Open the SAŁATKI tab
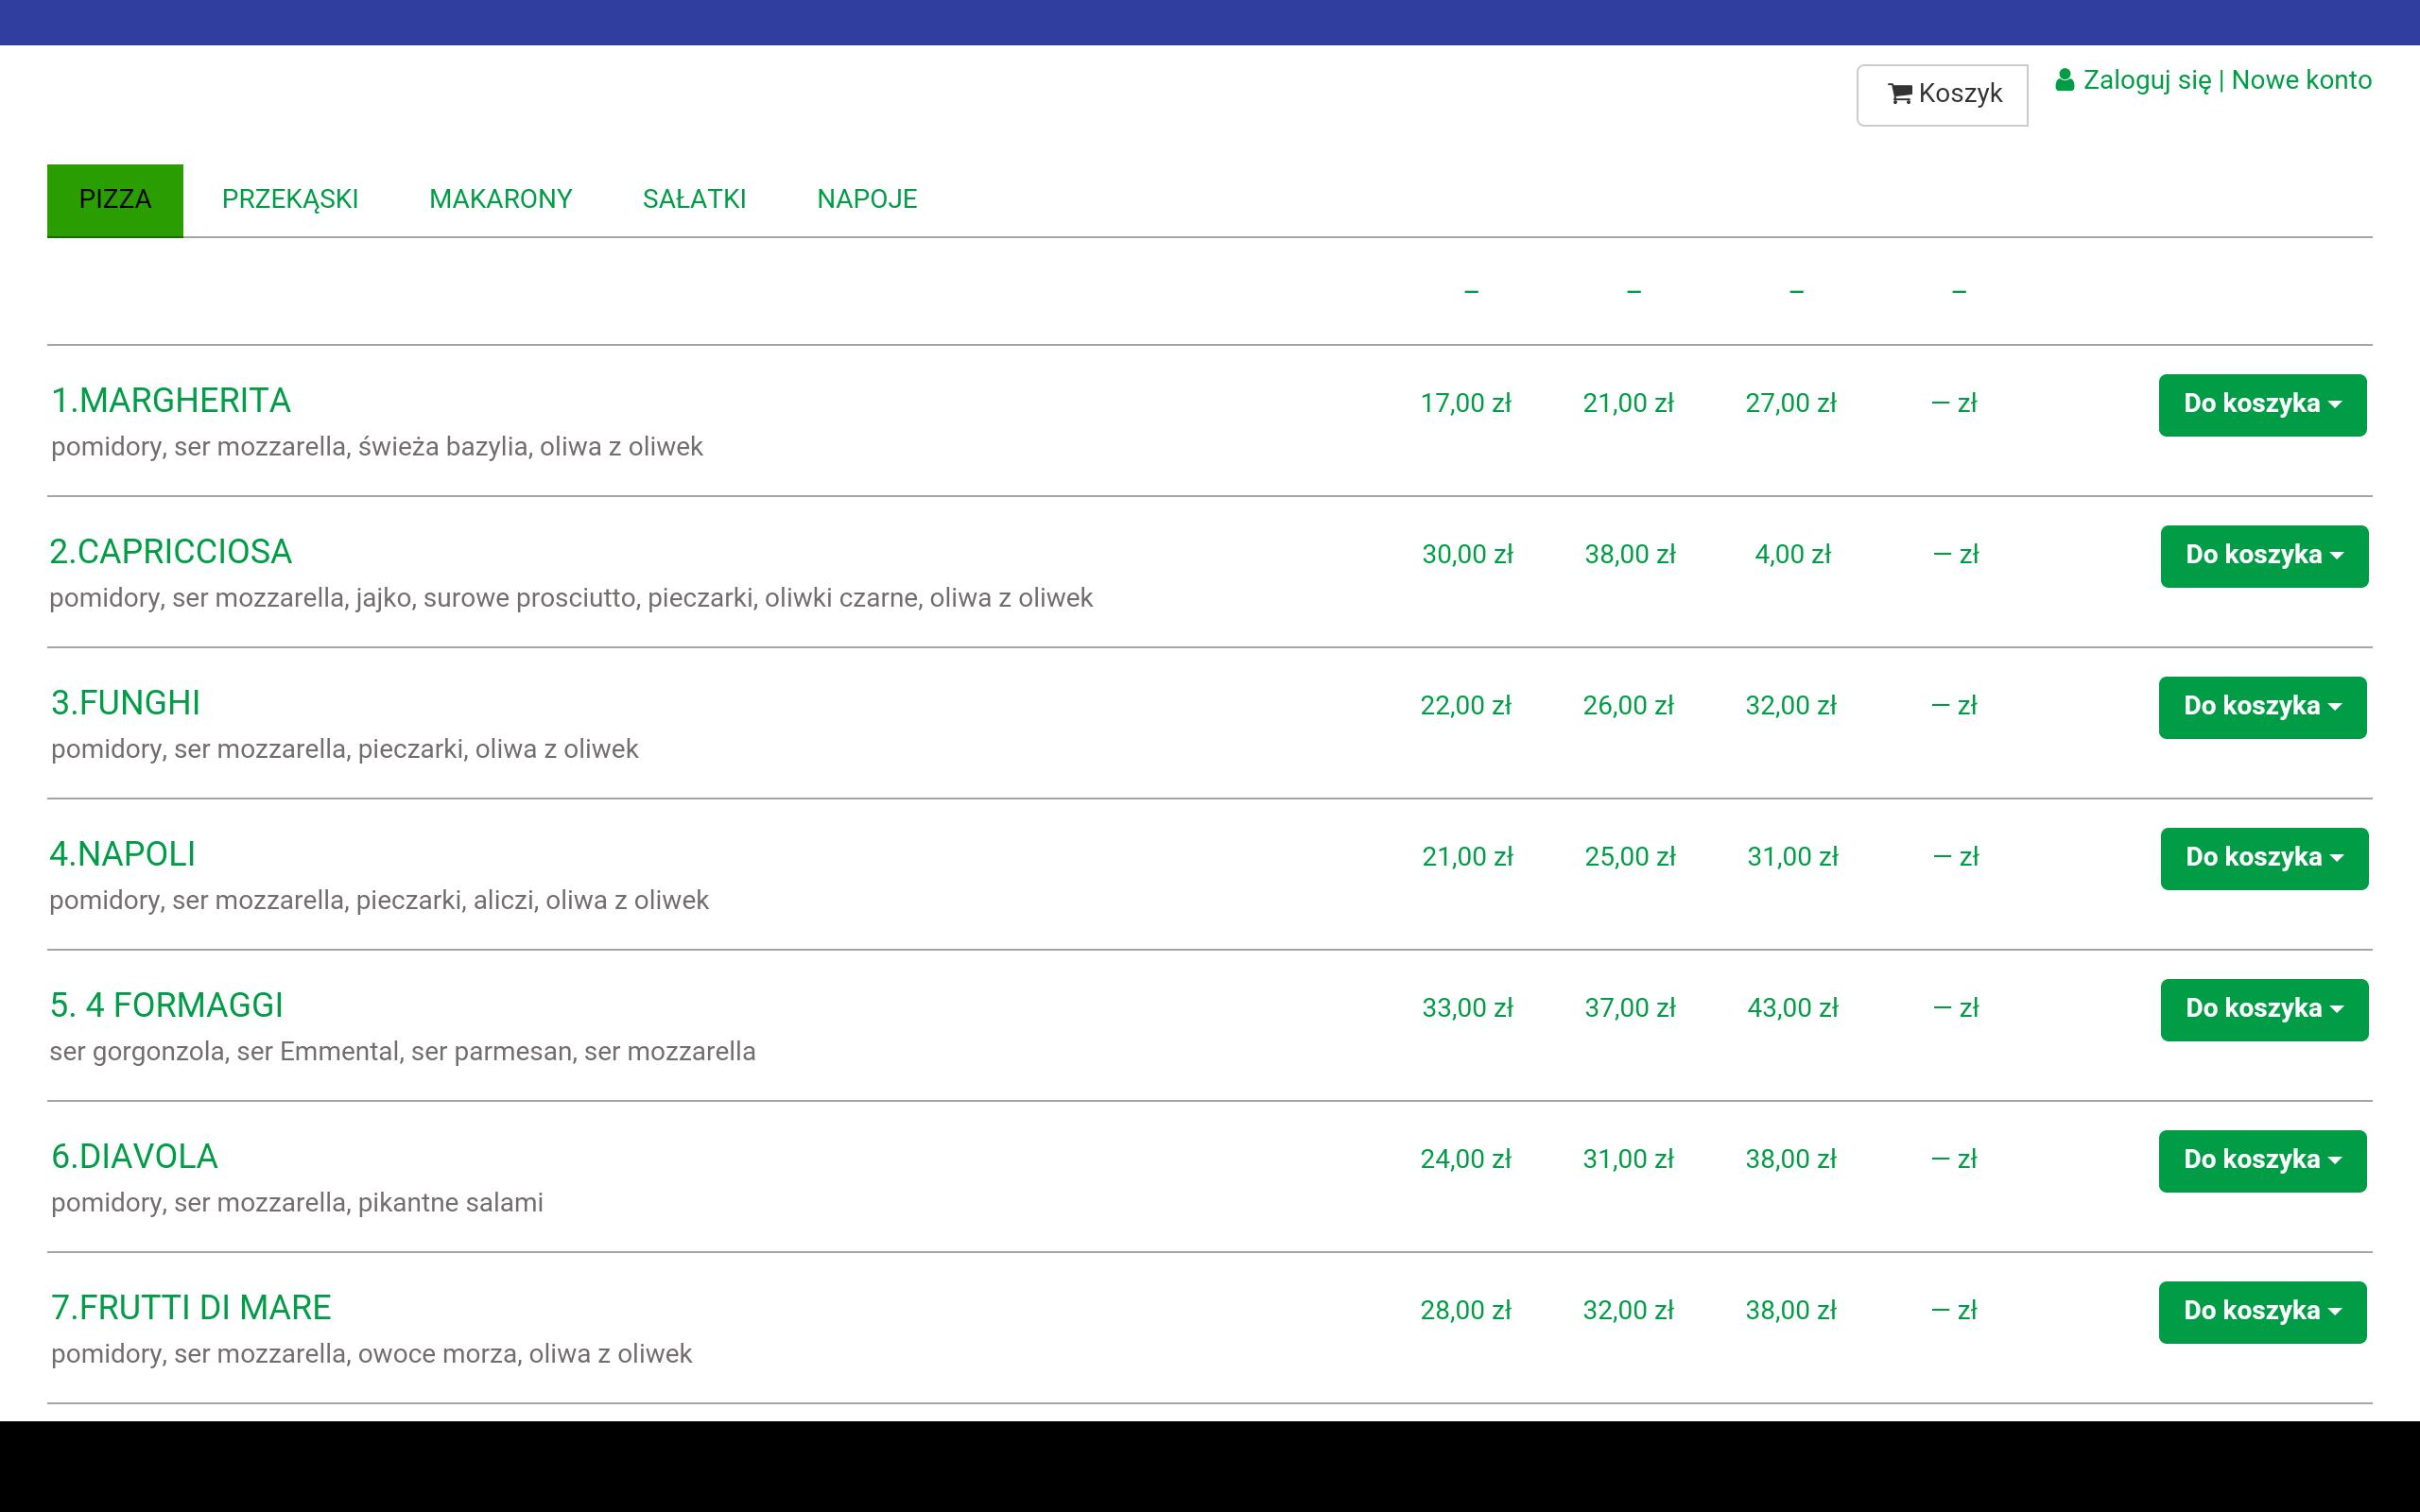The width and height of the screenshot is (2420, 1512). tap(694, 200)
